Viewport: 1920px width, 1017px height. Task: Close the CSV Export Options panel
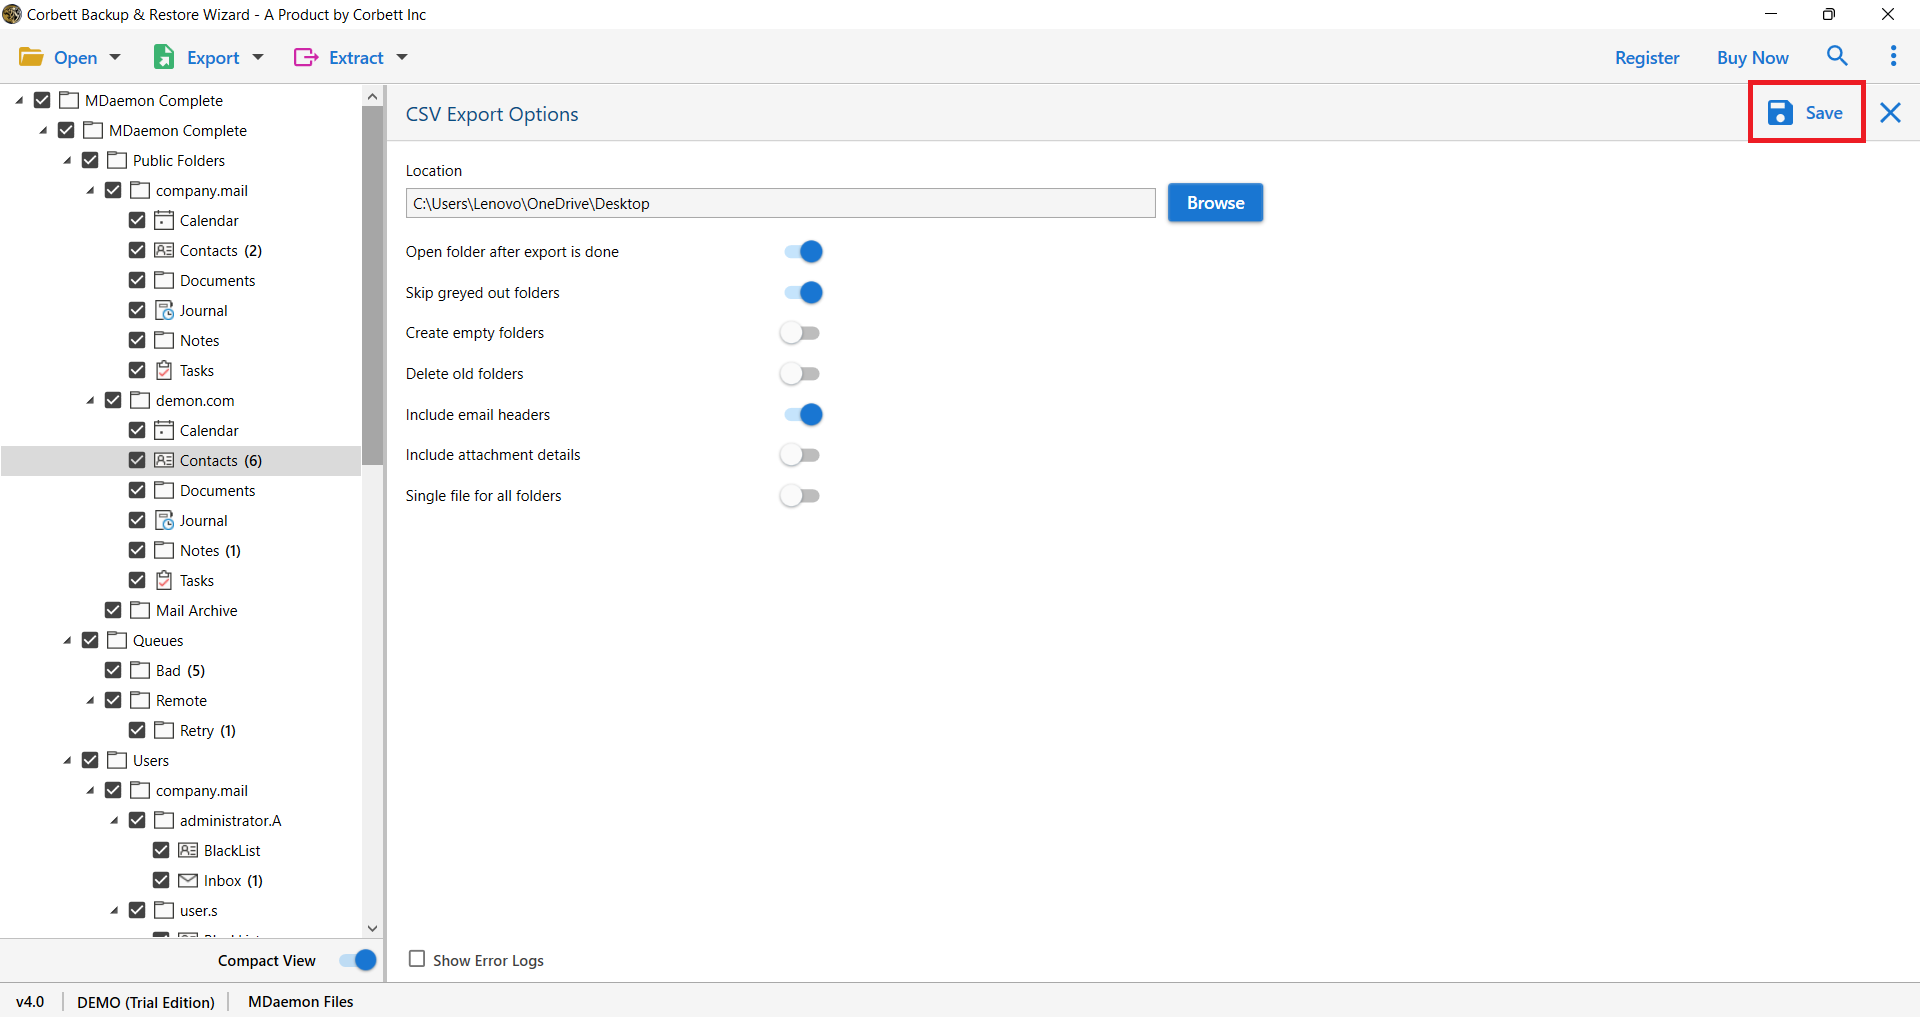point(1890,113)
